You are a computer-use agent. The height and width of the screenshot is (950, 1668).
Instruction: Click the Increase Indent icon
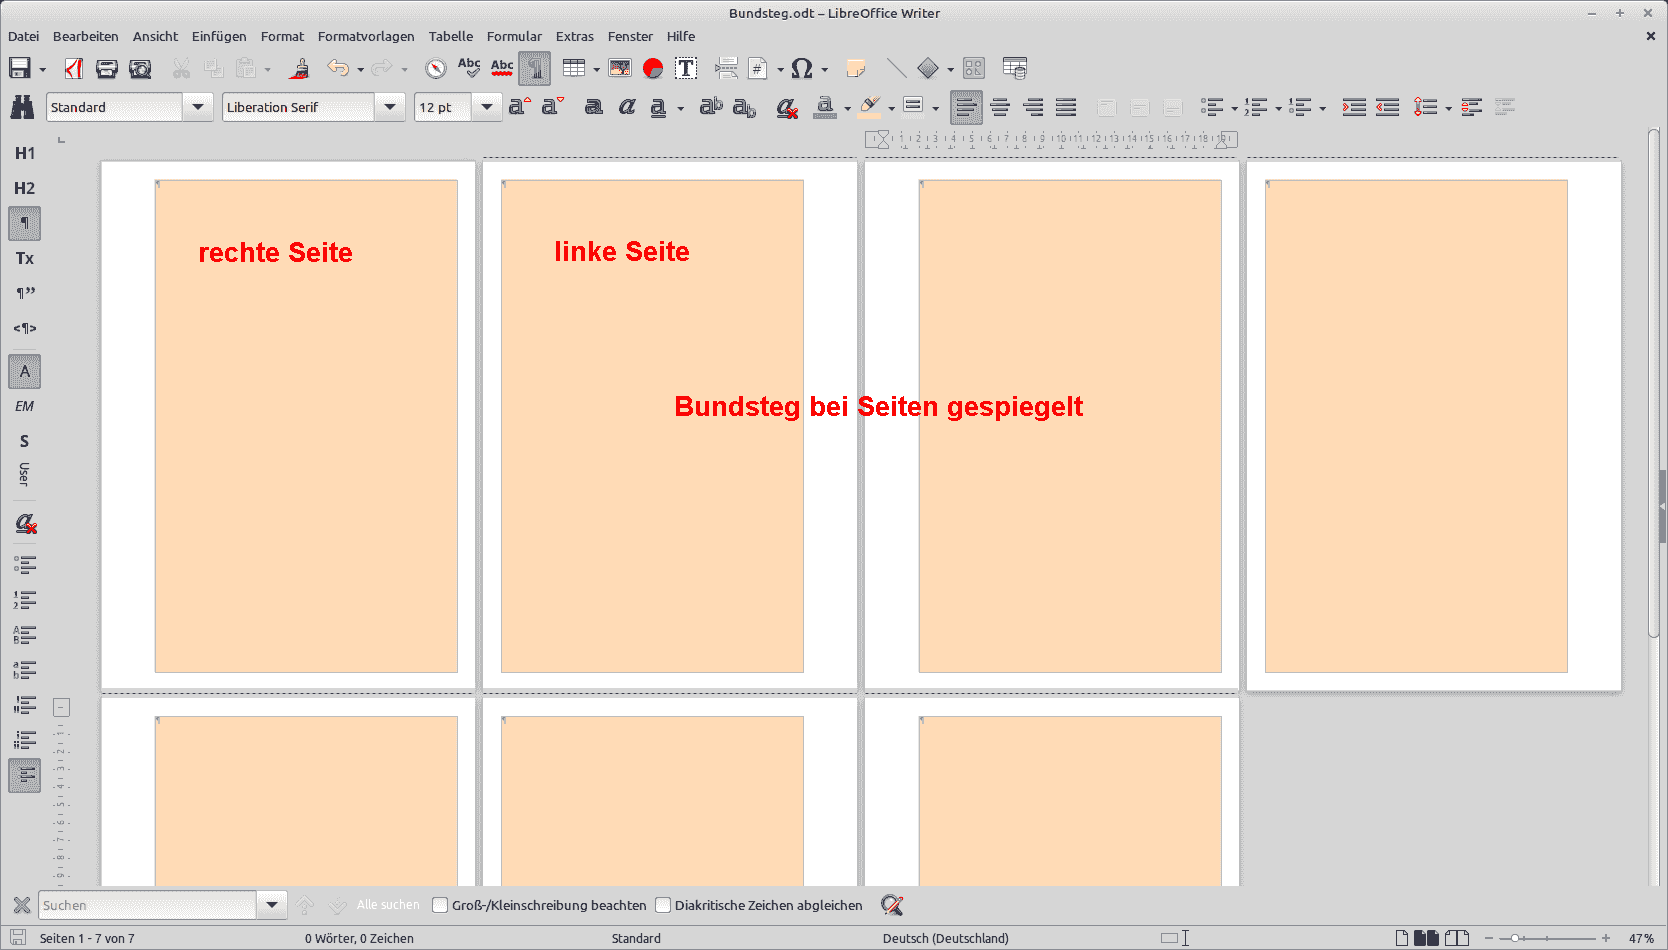pos(1354,107)
